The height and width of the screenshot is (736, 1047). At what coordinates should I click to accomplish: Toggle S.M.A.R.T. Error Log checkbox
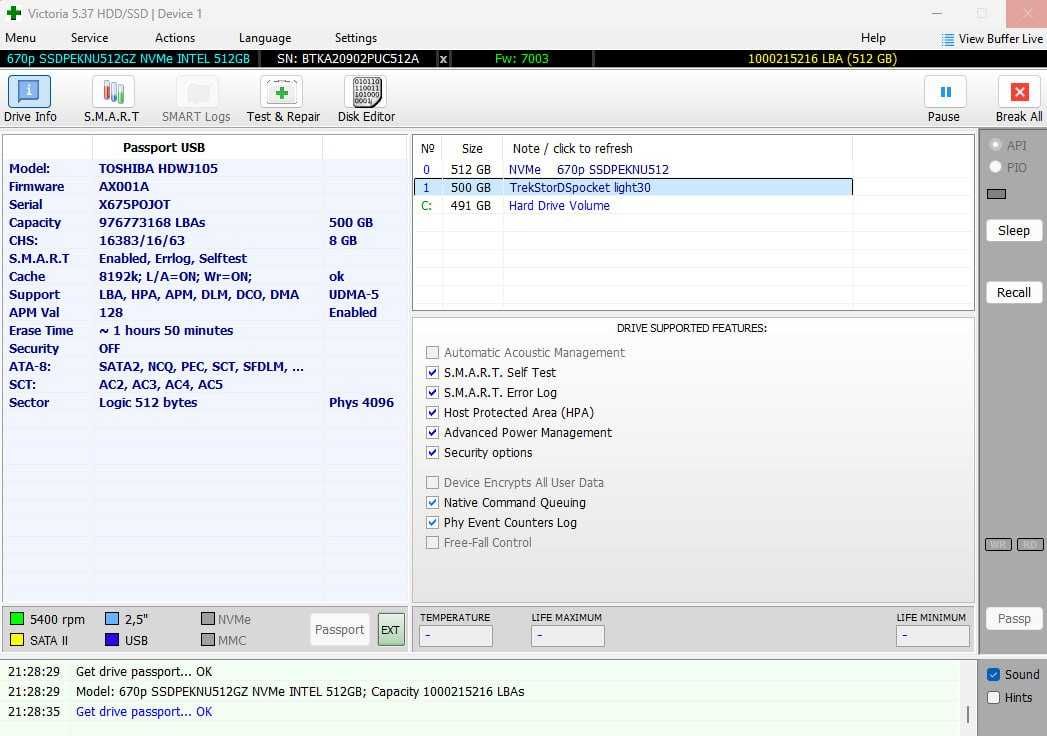[432, 393]
